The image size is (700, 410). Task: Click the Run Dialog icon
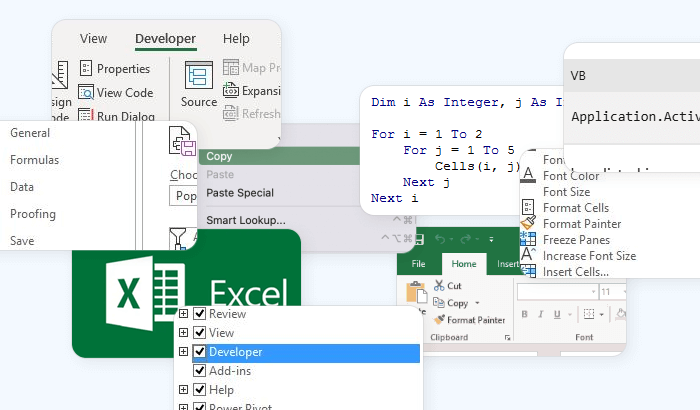(86, 116)
